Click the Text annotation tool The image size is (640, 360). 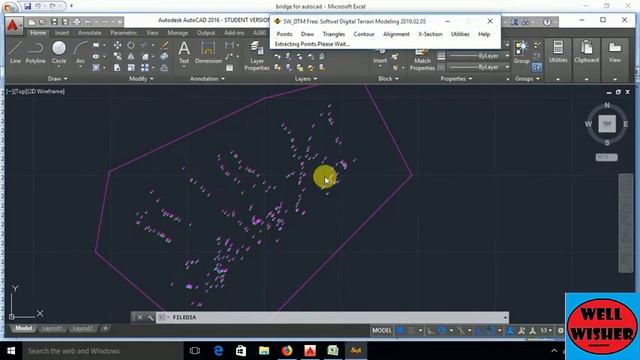[x=184, y=52]
